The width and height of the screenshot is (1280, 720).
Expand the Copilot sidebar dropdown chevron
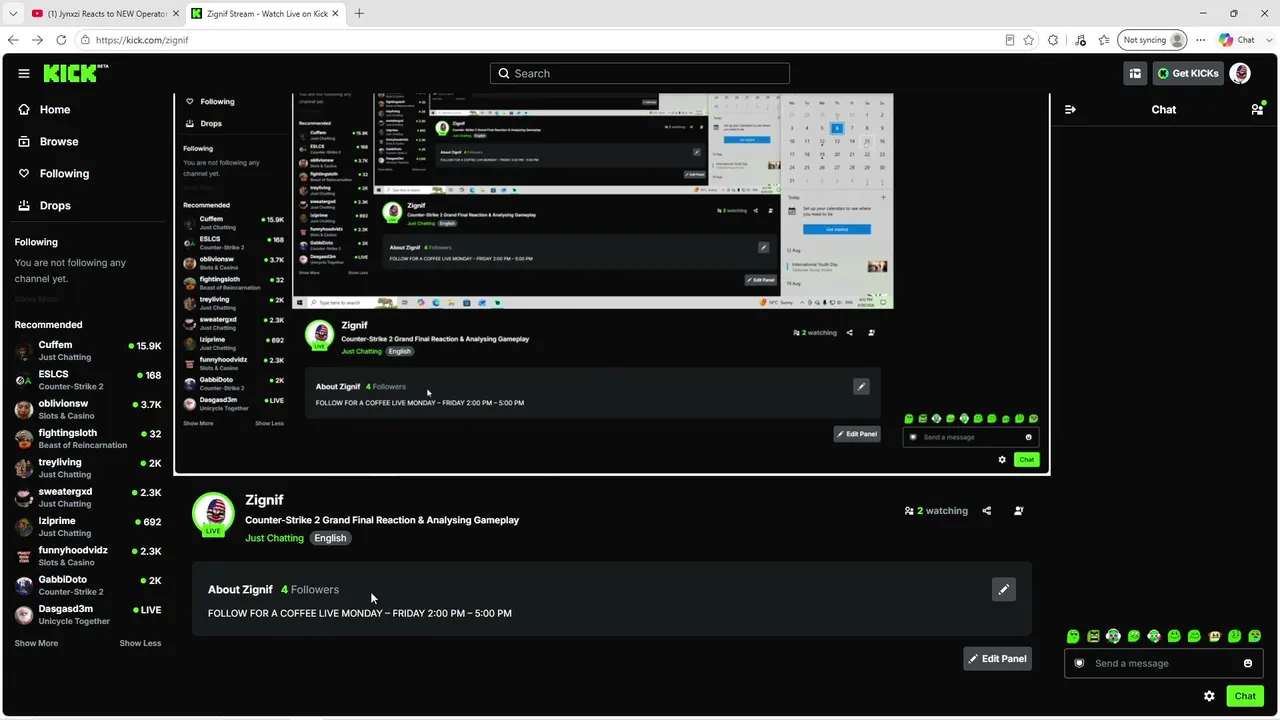[1267, 40]
